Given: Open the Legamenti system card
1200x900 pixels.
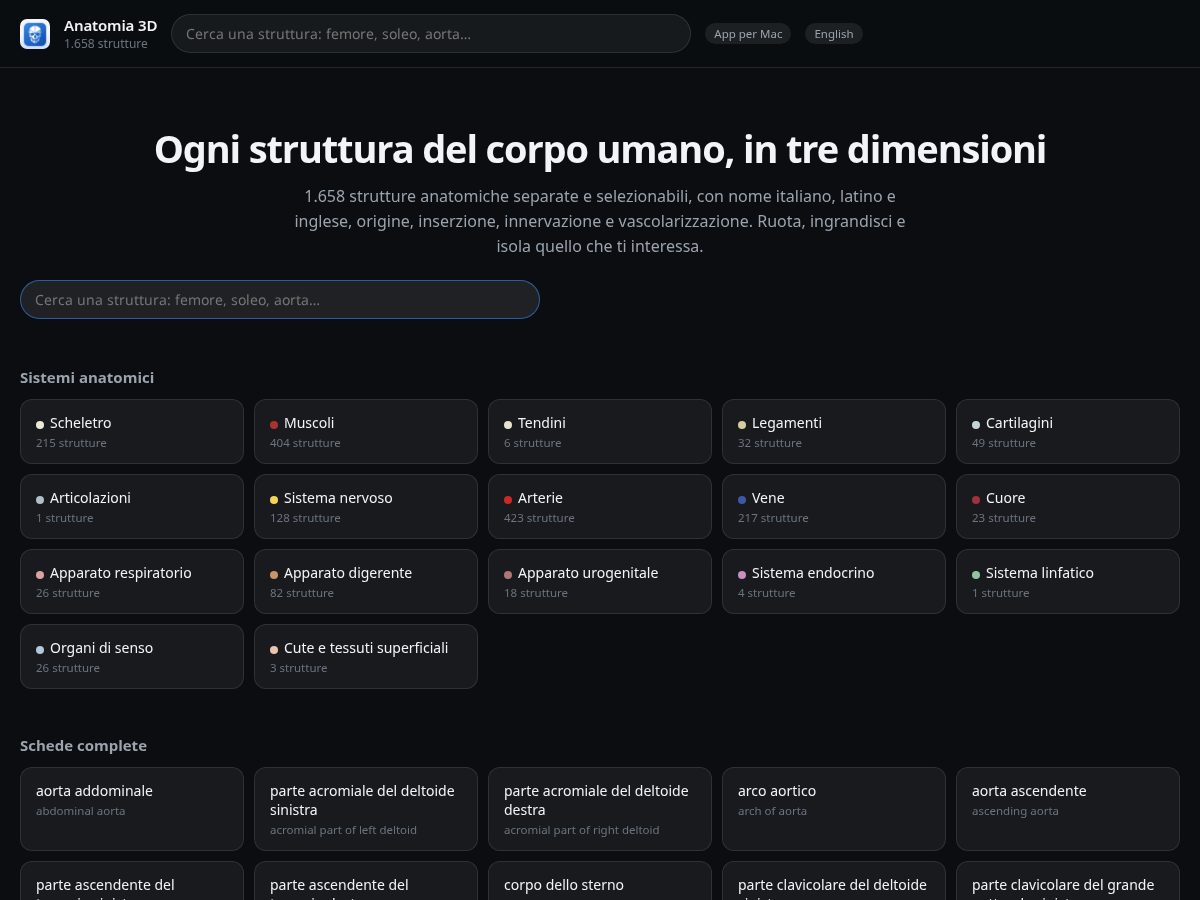Looking at the screenshot, I should coord(834,432).
